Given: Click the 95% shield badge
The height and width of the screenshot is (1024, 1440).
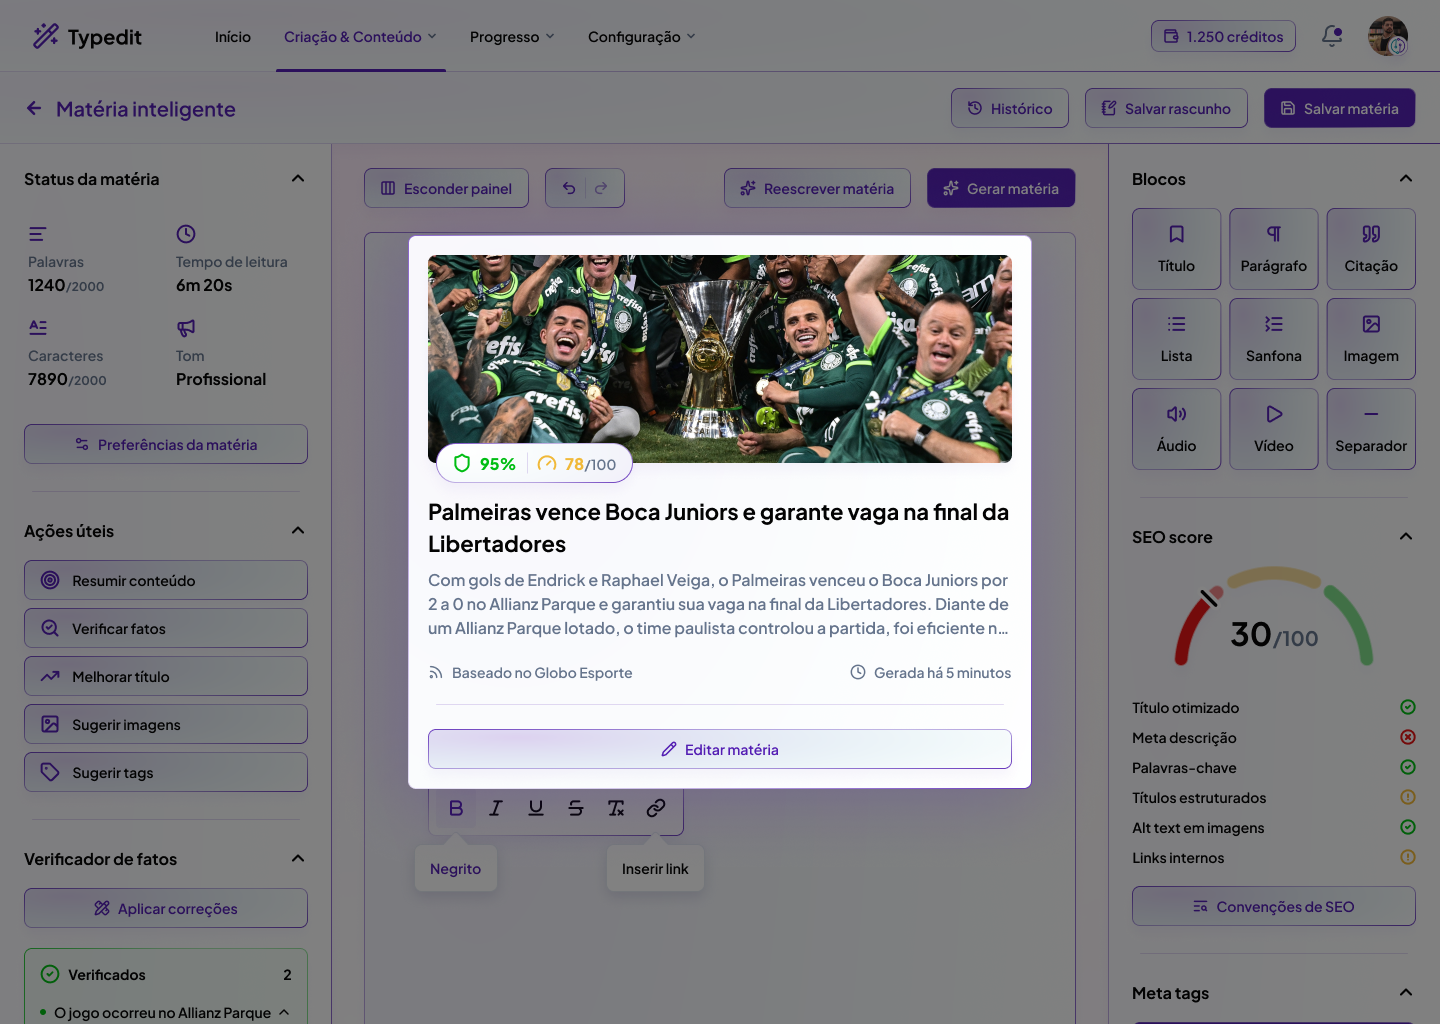Looking at the screenshot, I should point(484,464).
